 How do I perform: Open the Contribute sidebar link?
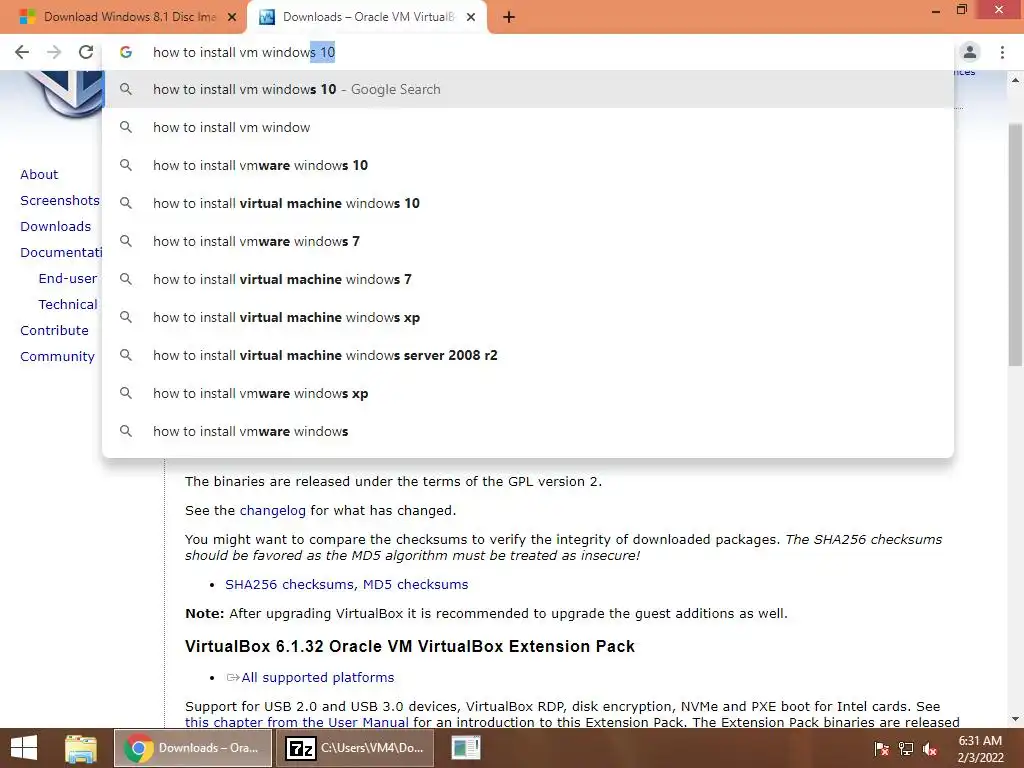(x=54, y=330)
